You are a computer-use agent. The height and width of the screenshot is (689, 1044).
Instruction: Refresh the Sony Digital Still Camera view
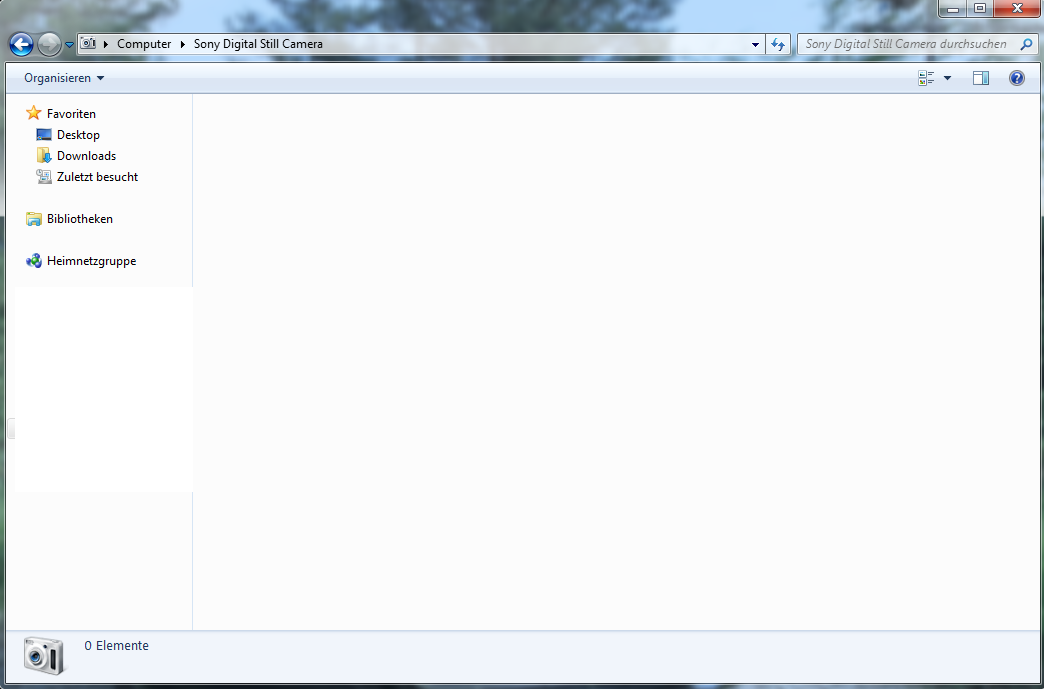pyautogui.click(x=778, y=45)
